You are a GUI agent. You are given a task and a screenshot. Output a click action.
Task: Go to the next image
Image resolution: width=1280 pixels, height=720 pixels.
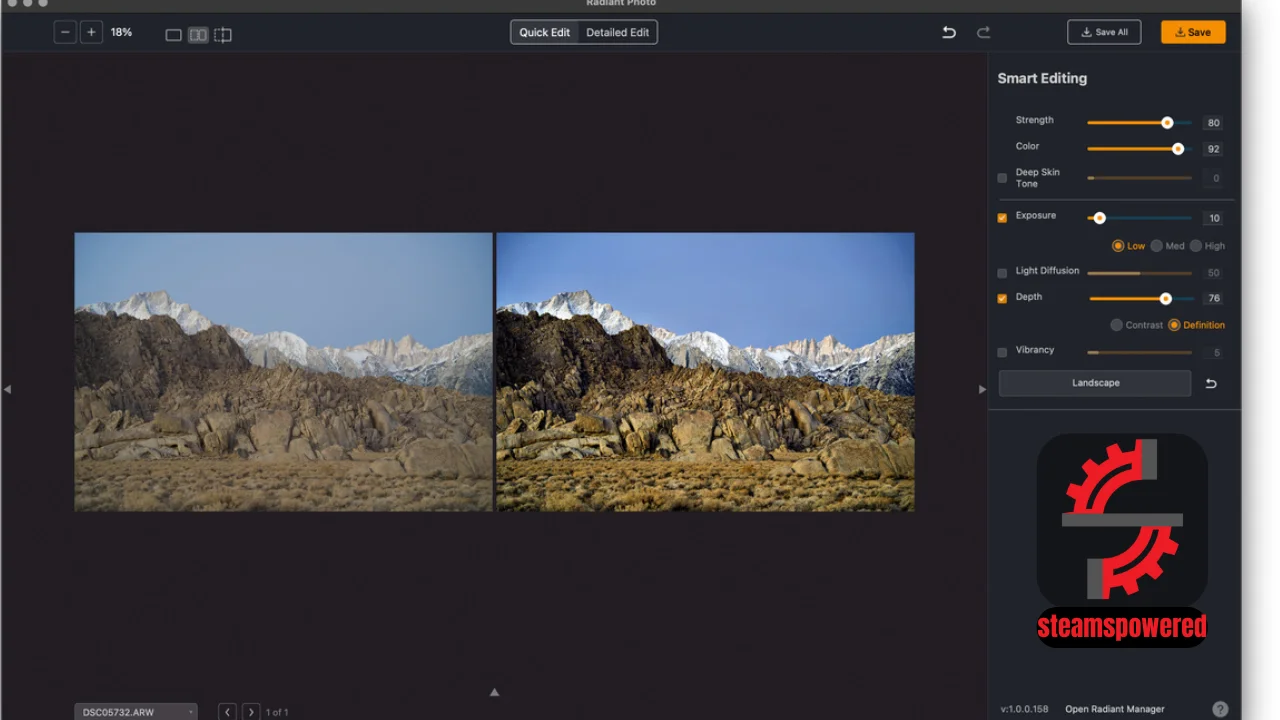(x=251, y=712)
